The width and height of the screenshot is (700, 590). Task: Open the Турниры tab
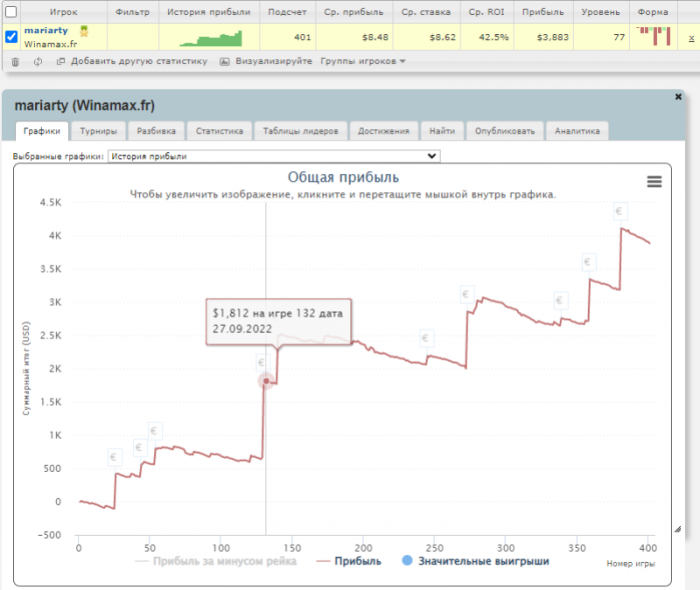coord(98,131)
